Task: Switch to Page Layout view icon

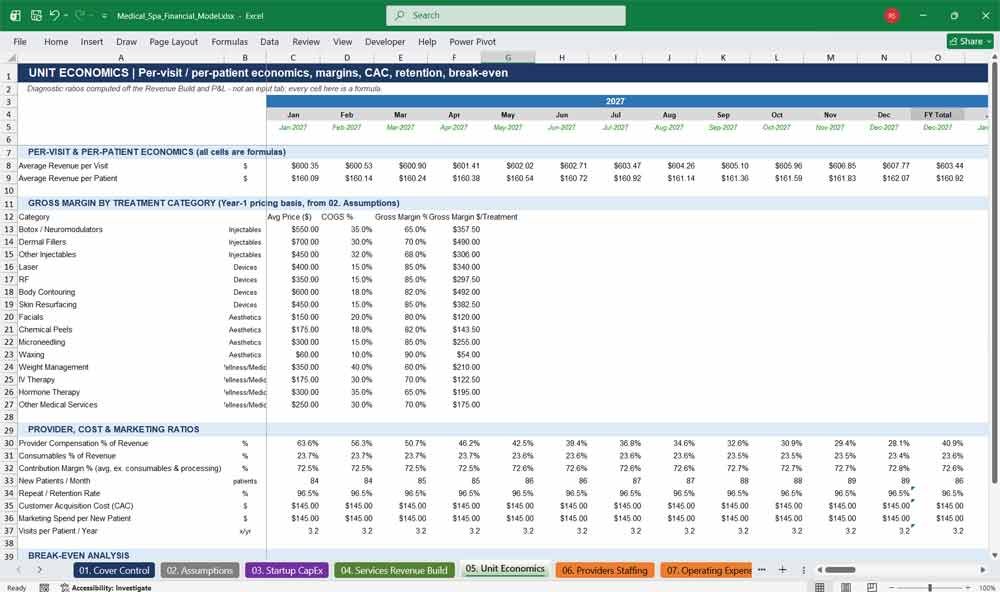Action: point(846,587)
